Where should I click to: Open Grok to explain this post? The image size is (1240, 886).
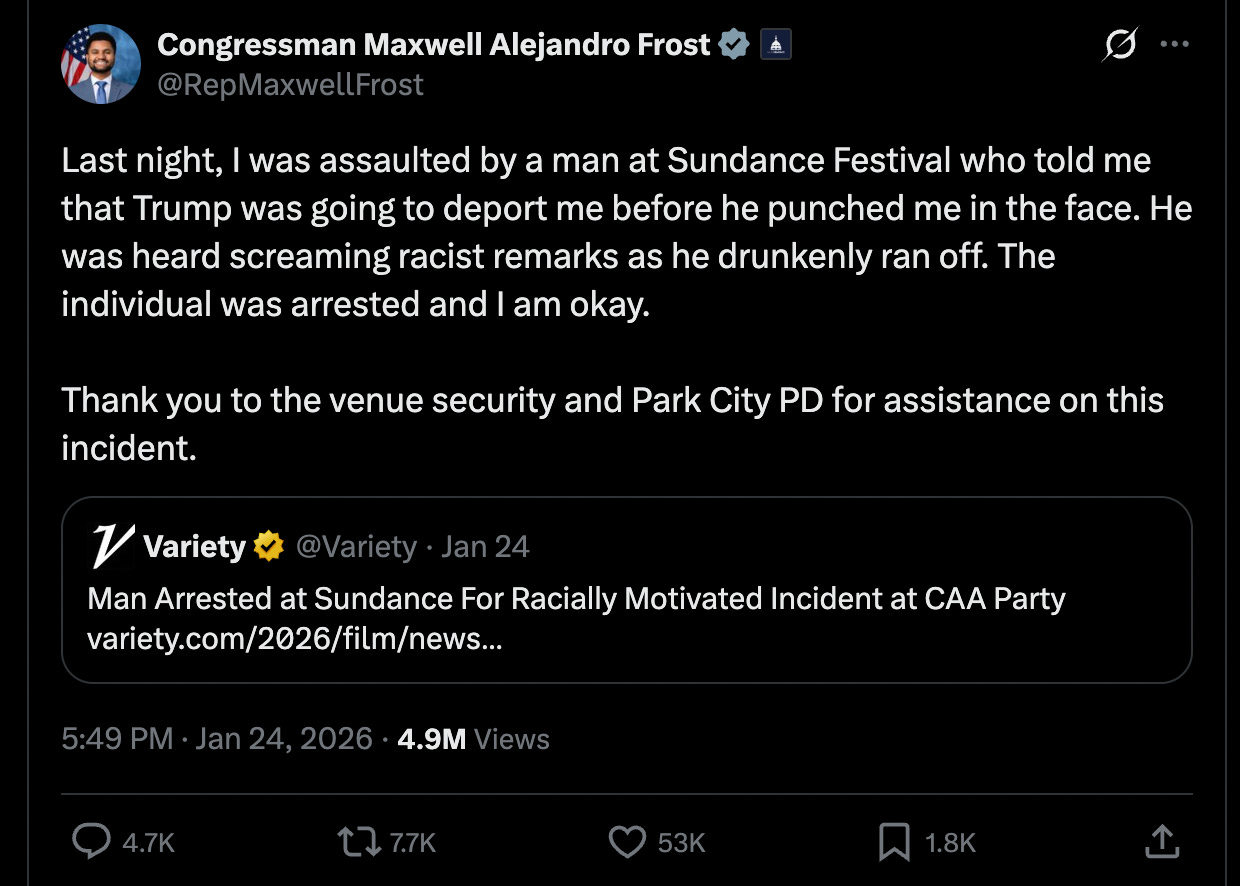[x=1118, y=44]
